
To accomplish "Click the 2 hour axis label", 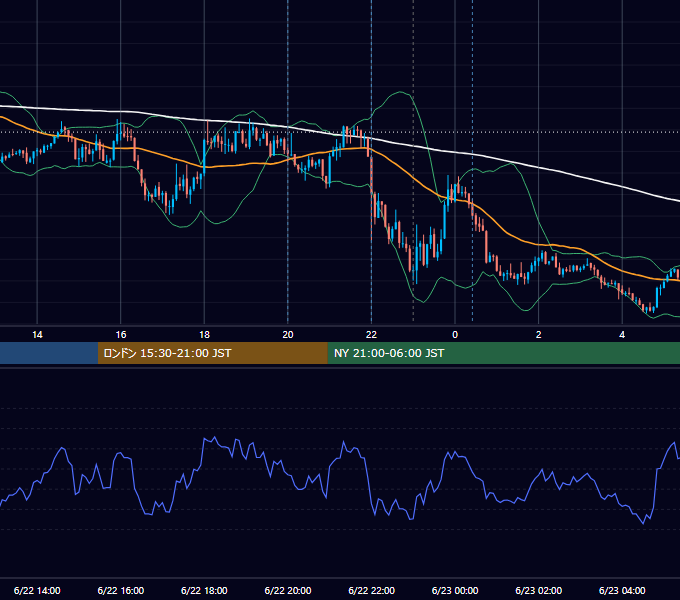I will coord(539,335).
